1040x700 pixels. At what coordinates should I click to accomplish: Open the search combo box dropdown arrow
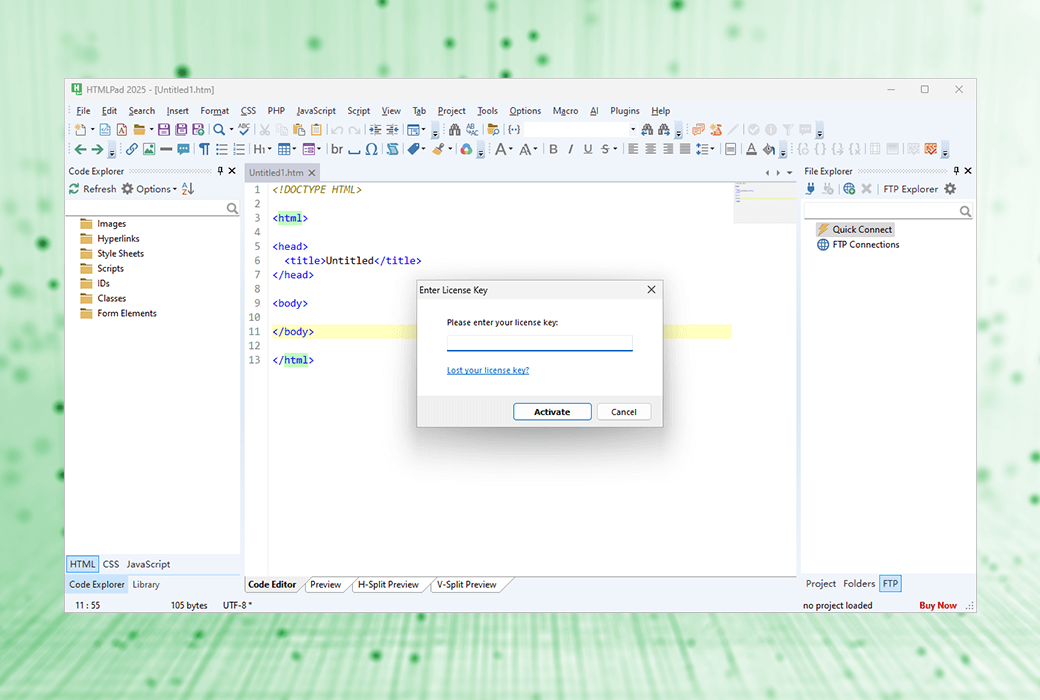(x=633, y=129)
